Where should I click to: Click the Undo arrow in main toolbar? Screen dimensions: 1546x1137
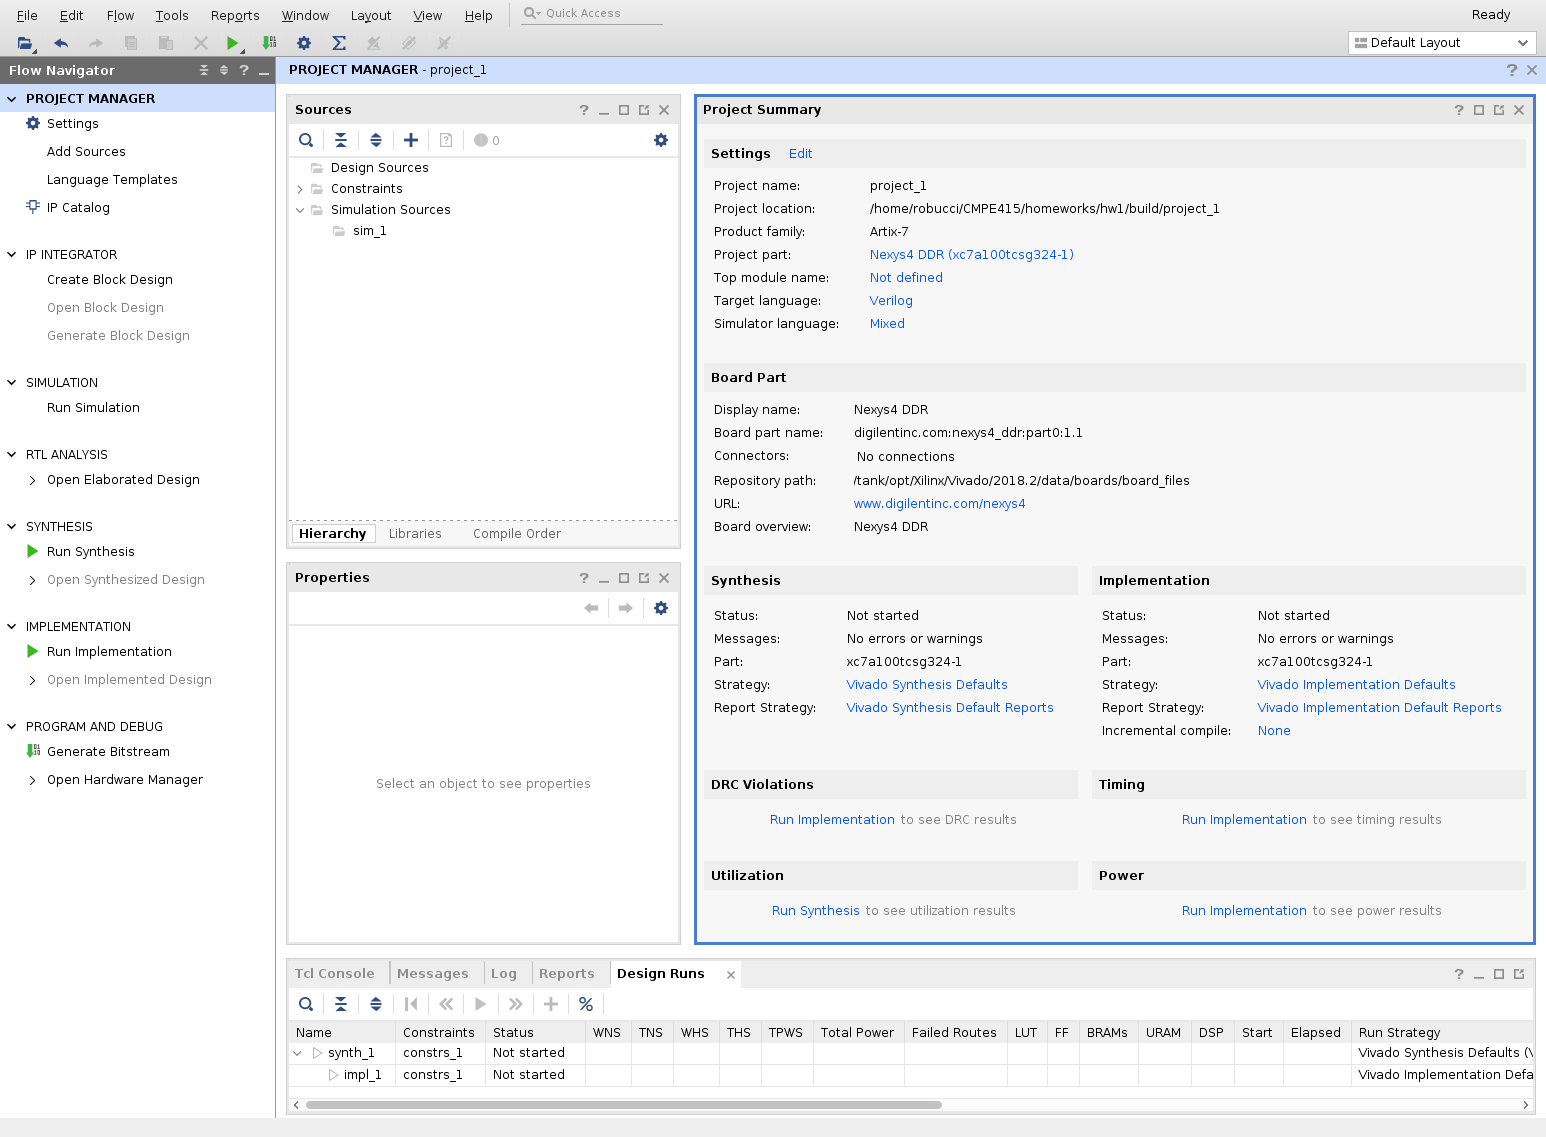pos(61,43)
